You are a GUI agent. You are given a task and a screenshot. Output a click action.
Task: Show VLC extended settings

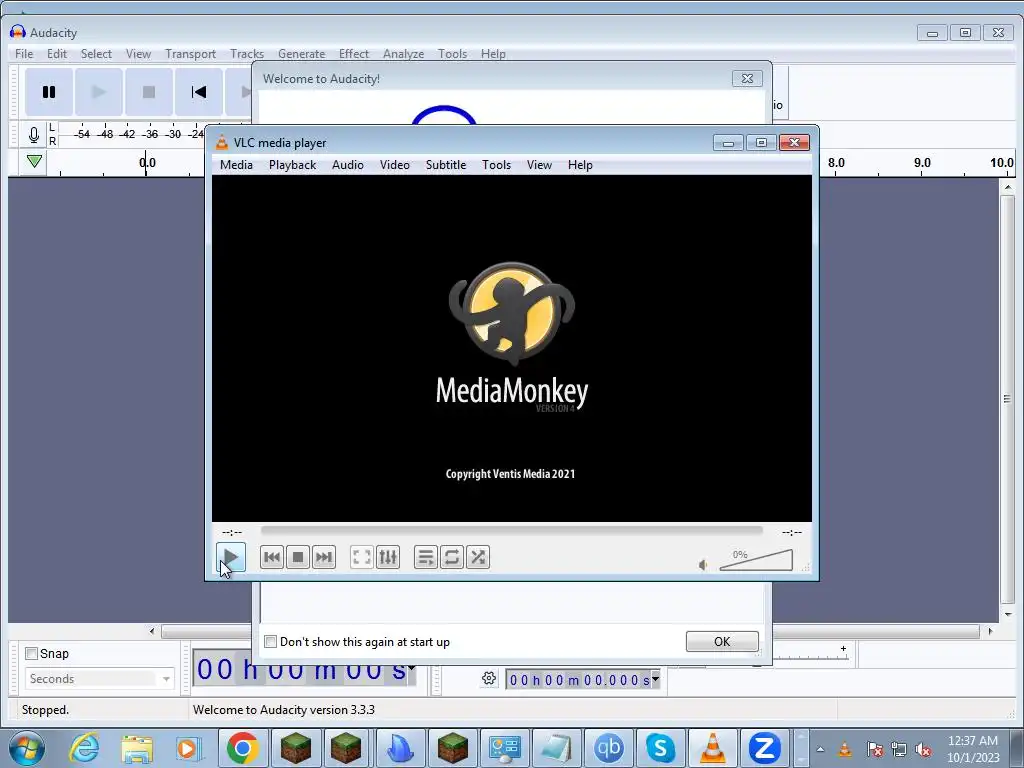388,557
